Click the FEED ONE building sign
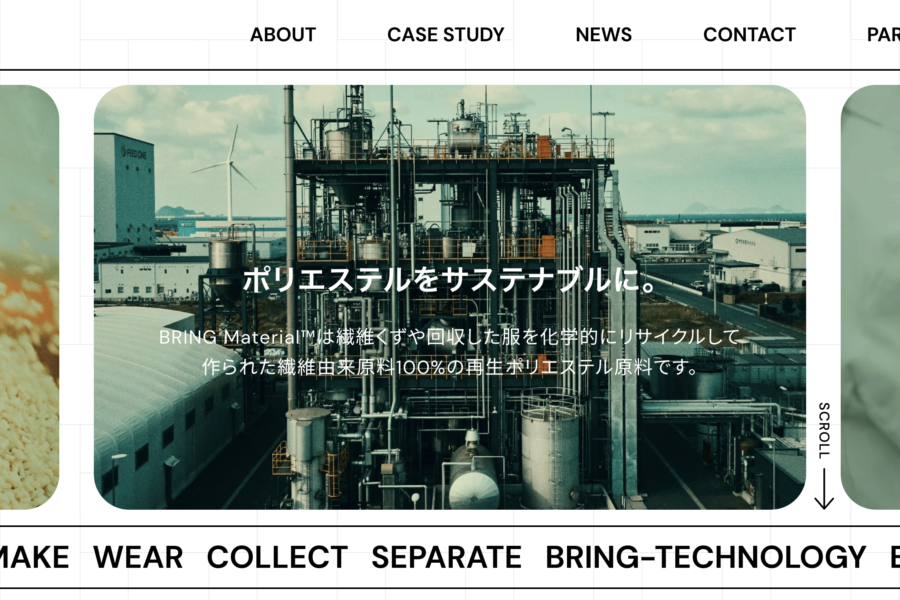 coord(134,152)
